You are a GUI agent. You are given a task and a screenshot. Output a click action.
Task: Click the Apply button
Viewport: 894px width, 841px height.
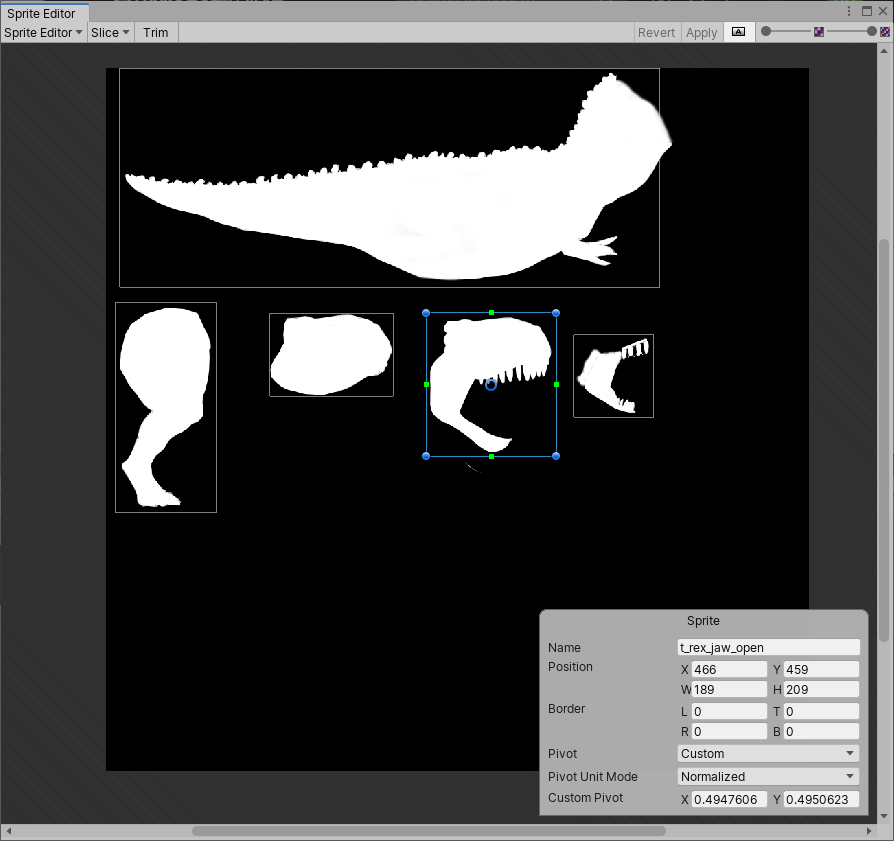pyautogui.click(x=701, y=32)
